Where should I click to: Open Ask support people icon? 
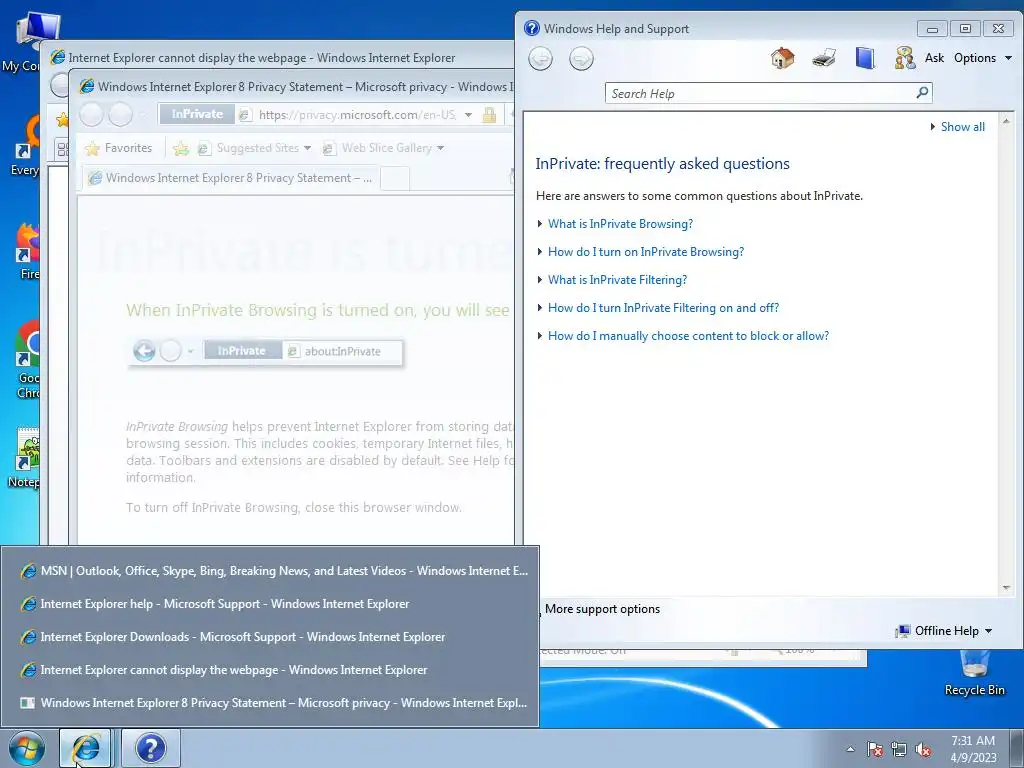904,58
